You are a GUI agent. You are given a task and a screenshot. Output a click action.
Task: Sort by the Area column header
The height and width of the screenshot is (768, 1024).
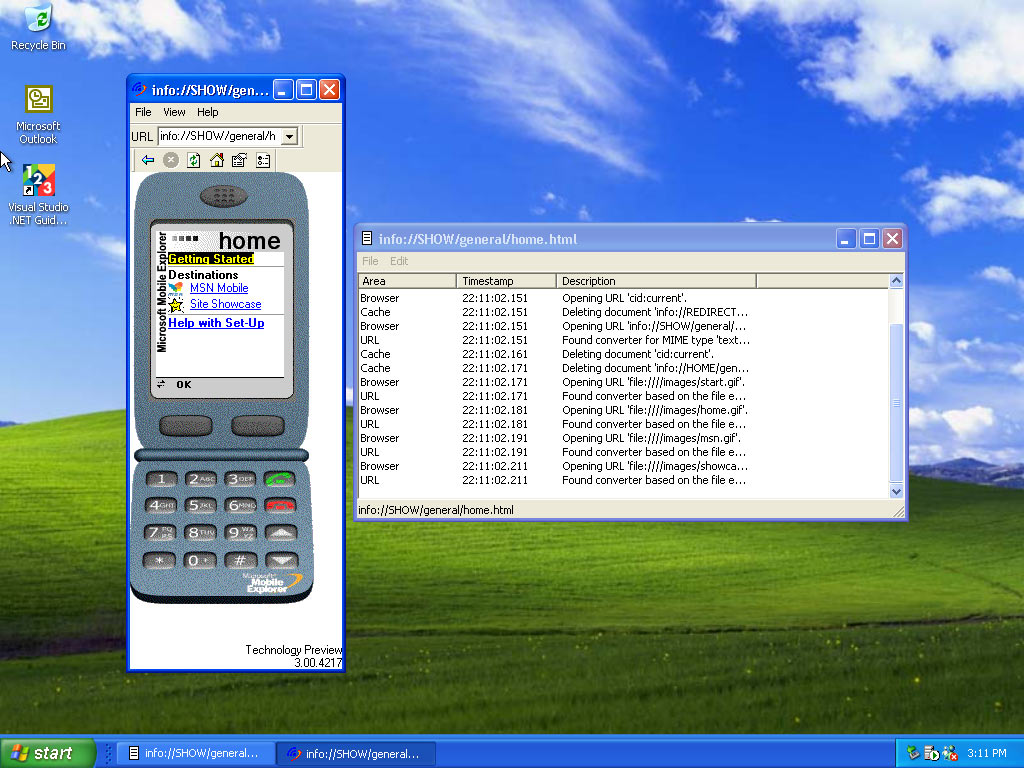coord(407,281)
